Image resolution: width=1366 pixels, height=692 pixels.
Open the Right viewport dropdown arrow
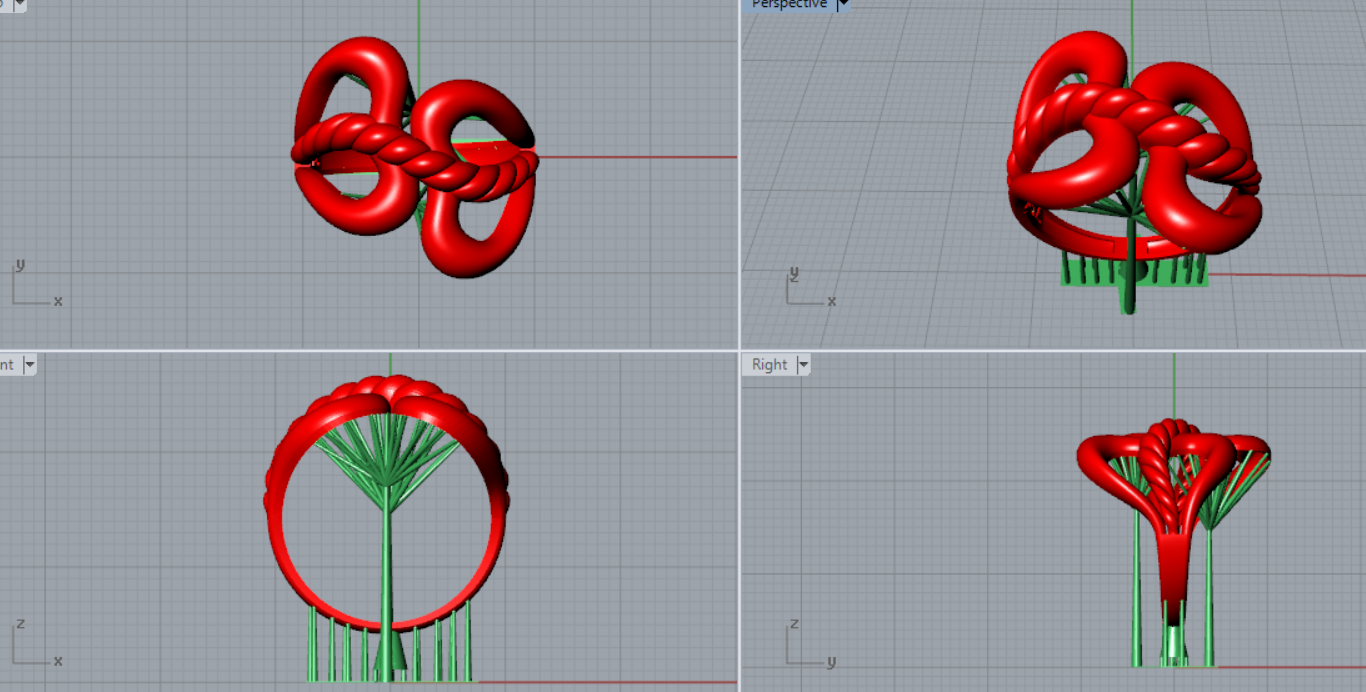coord(802,365)
